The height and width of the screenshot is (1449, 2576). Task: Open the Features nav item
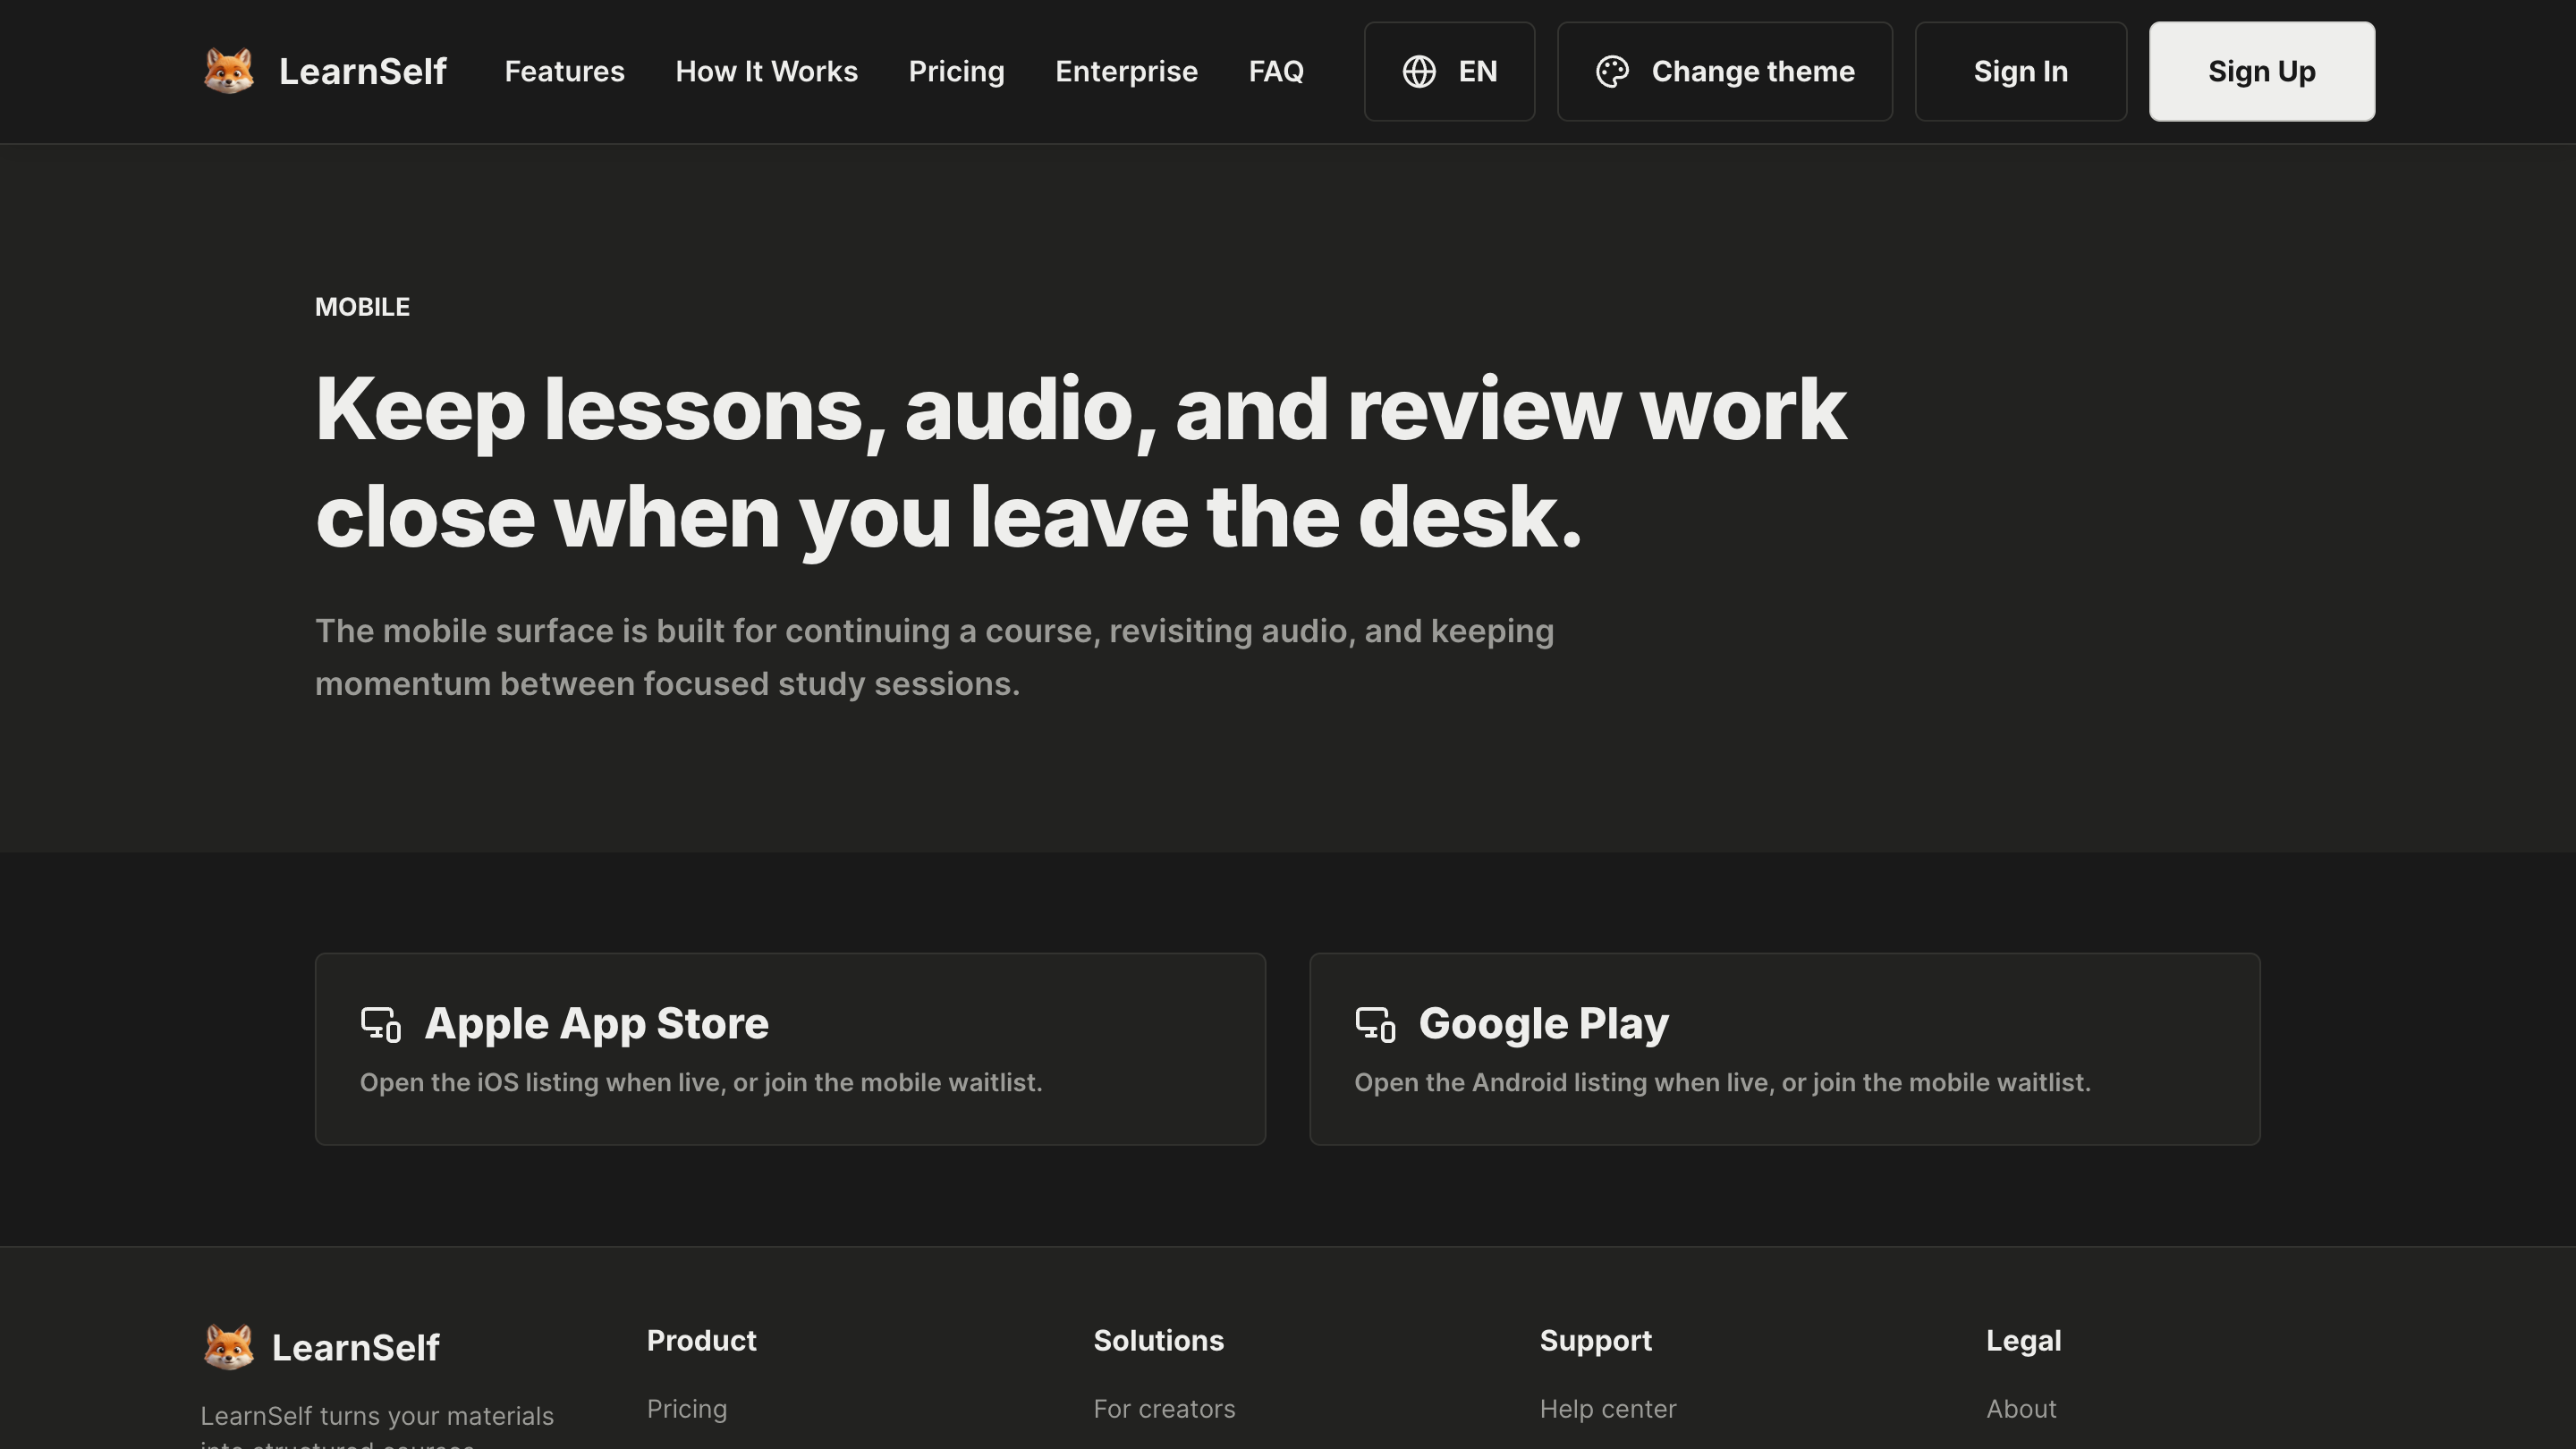point(564,71)
